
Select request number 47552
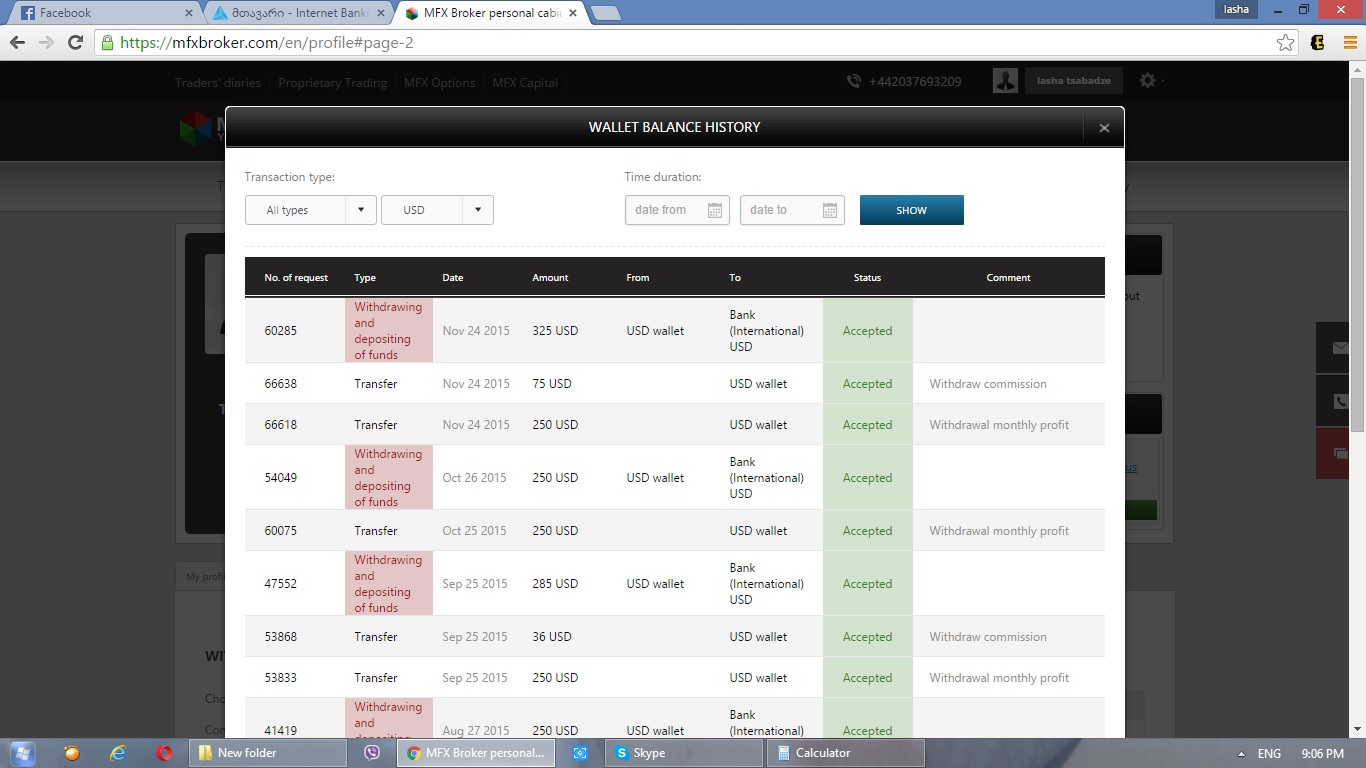point(281,584)
